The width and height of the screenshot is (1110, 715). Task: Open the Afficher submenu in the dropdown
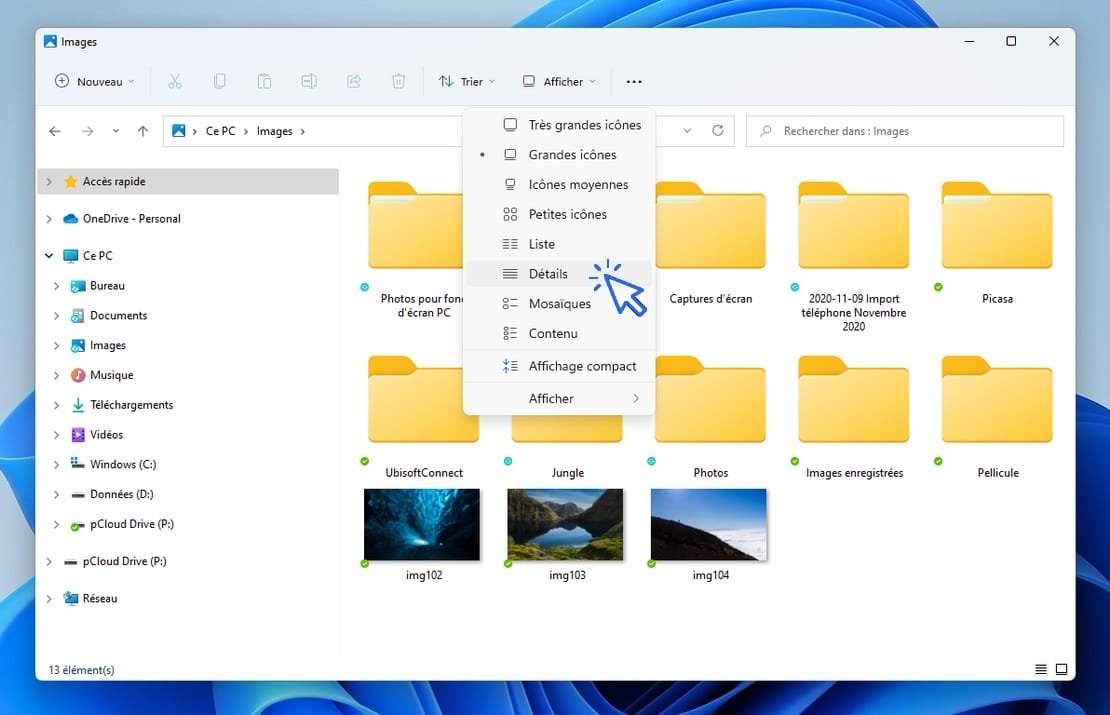(x=559, y=399)
